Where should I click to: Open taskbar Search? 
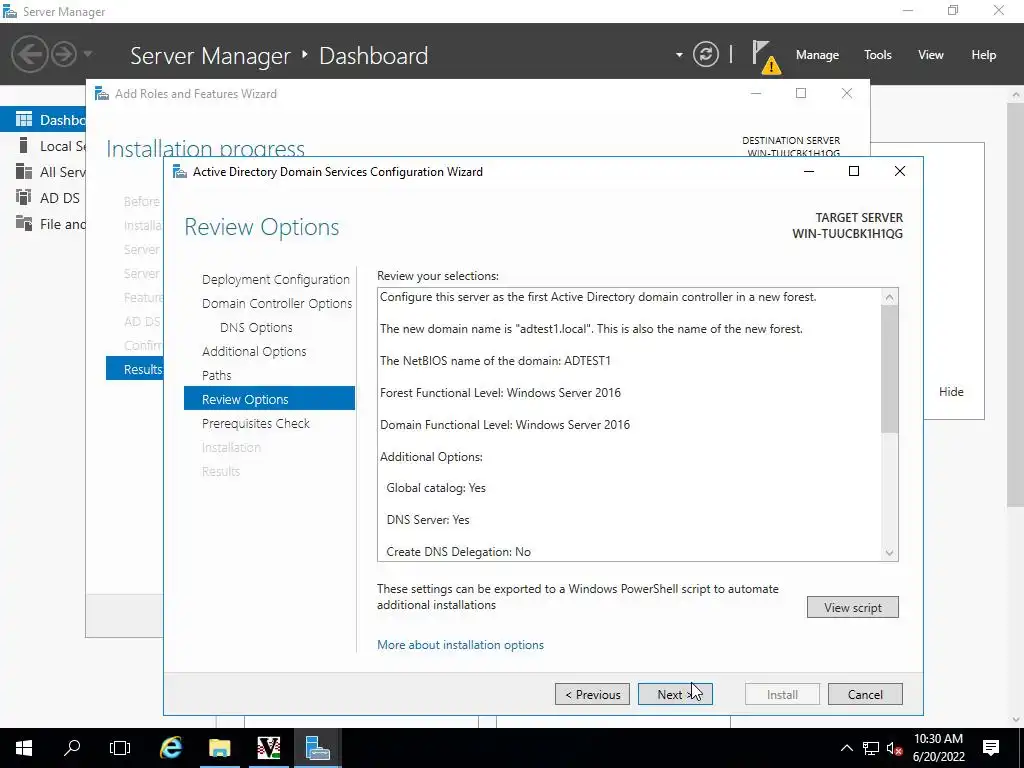72,748
